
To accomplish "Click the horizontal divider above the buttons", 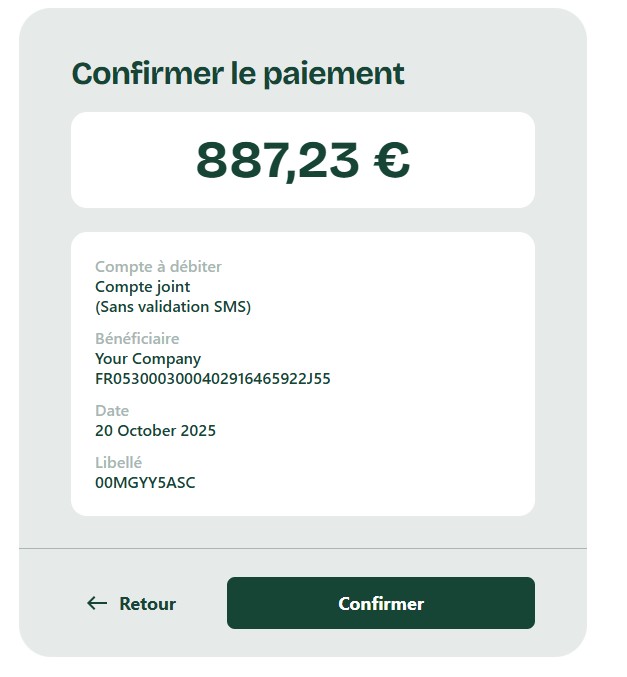I will pos(302,548).
